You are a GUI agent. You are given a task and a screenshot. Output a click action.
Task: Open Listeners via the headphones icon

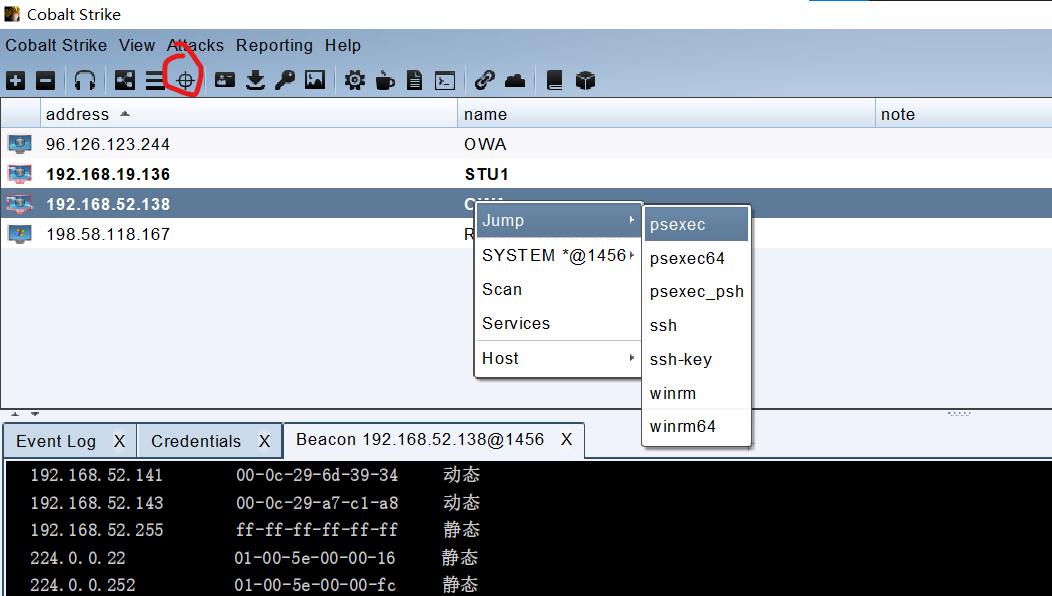tap(85, 81)
